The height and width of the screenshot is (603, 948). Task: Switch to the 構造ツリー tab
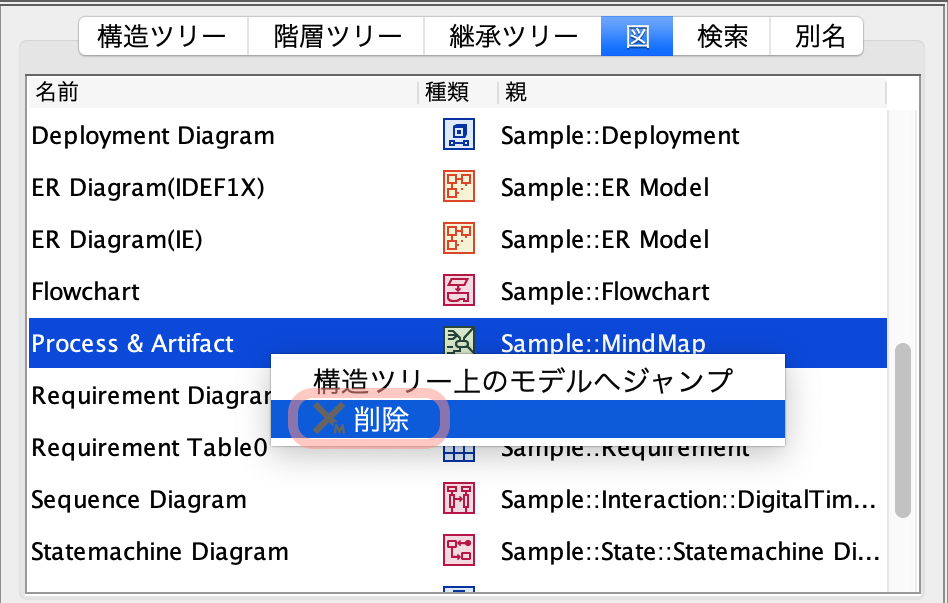163,36
